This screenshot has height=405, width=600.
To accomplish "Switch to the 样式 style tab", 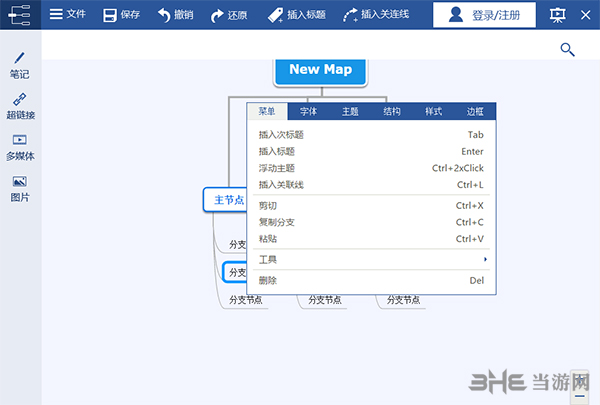I will 434,111.
